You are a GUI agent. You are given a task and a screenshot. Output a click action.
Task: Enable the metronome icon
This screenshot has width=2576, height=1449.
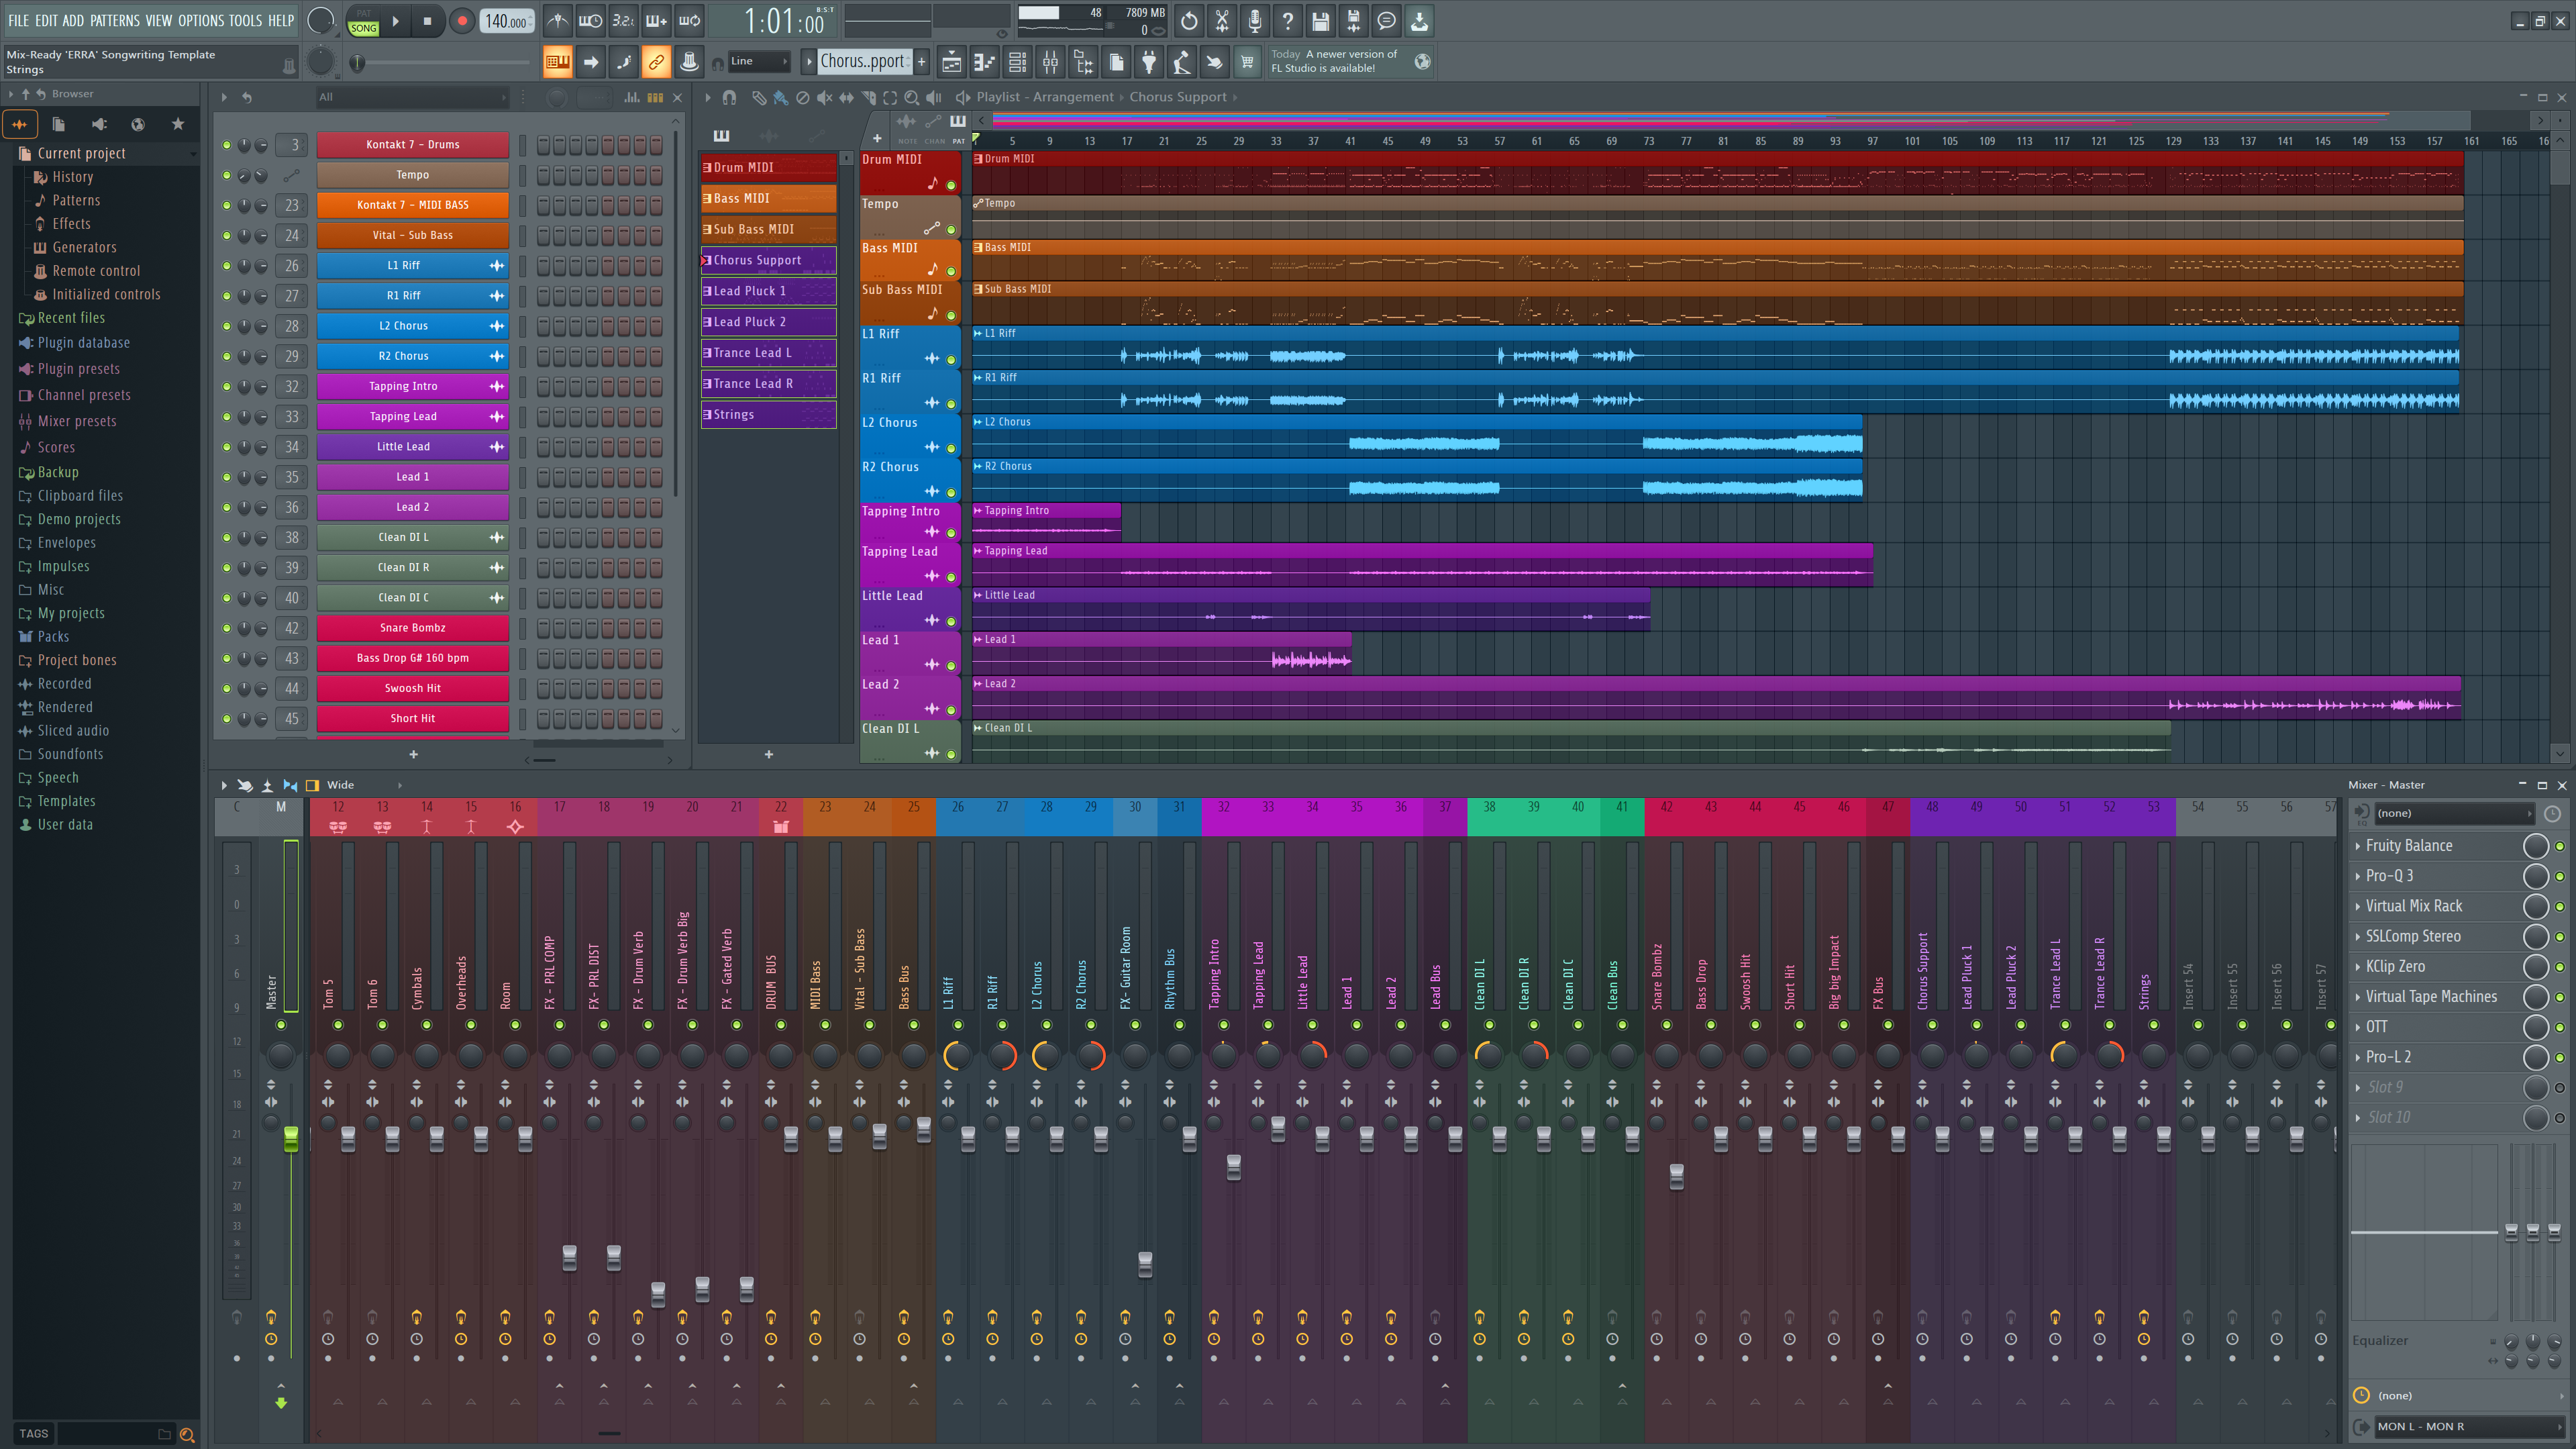pos(558,21)
